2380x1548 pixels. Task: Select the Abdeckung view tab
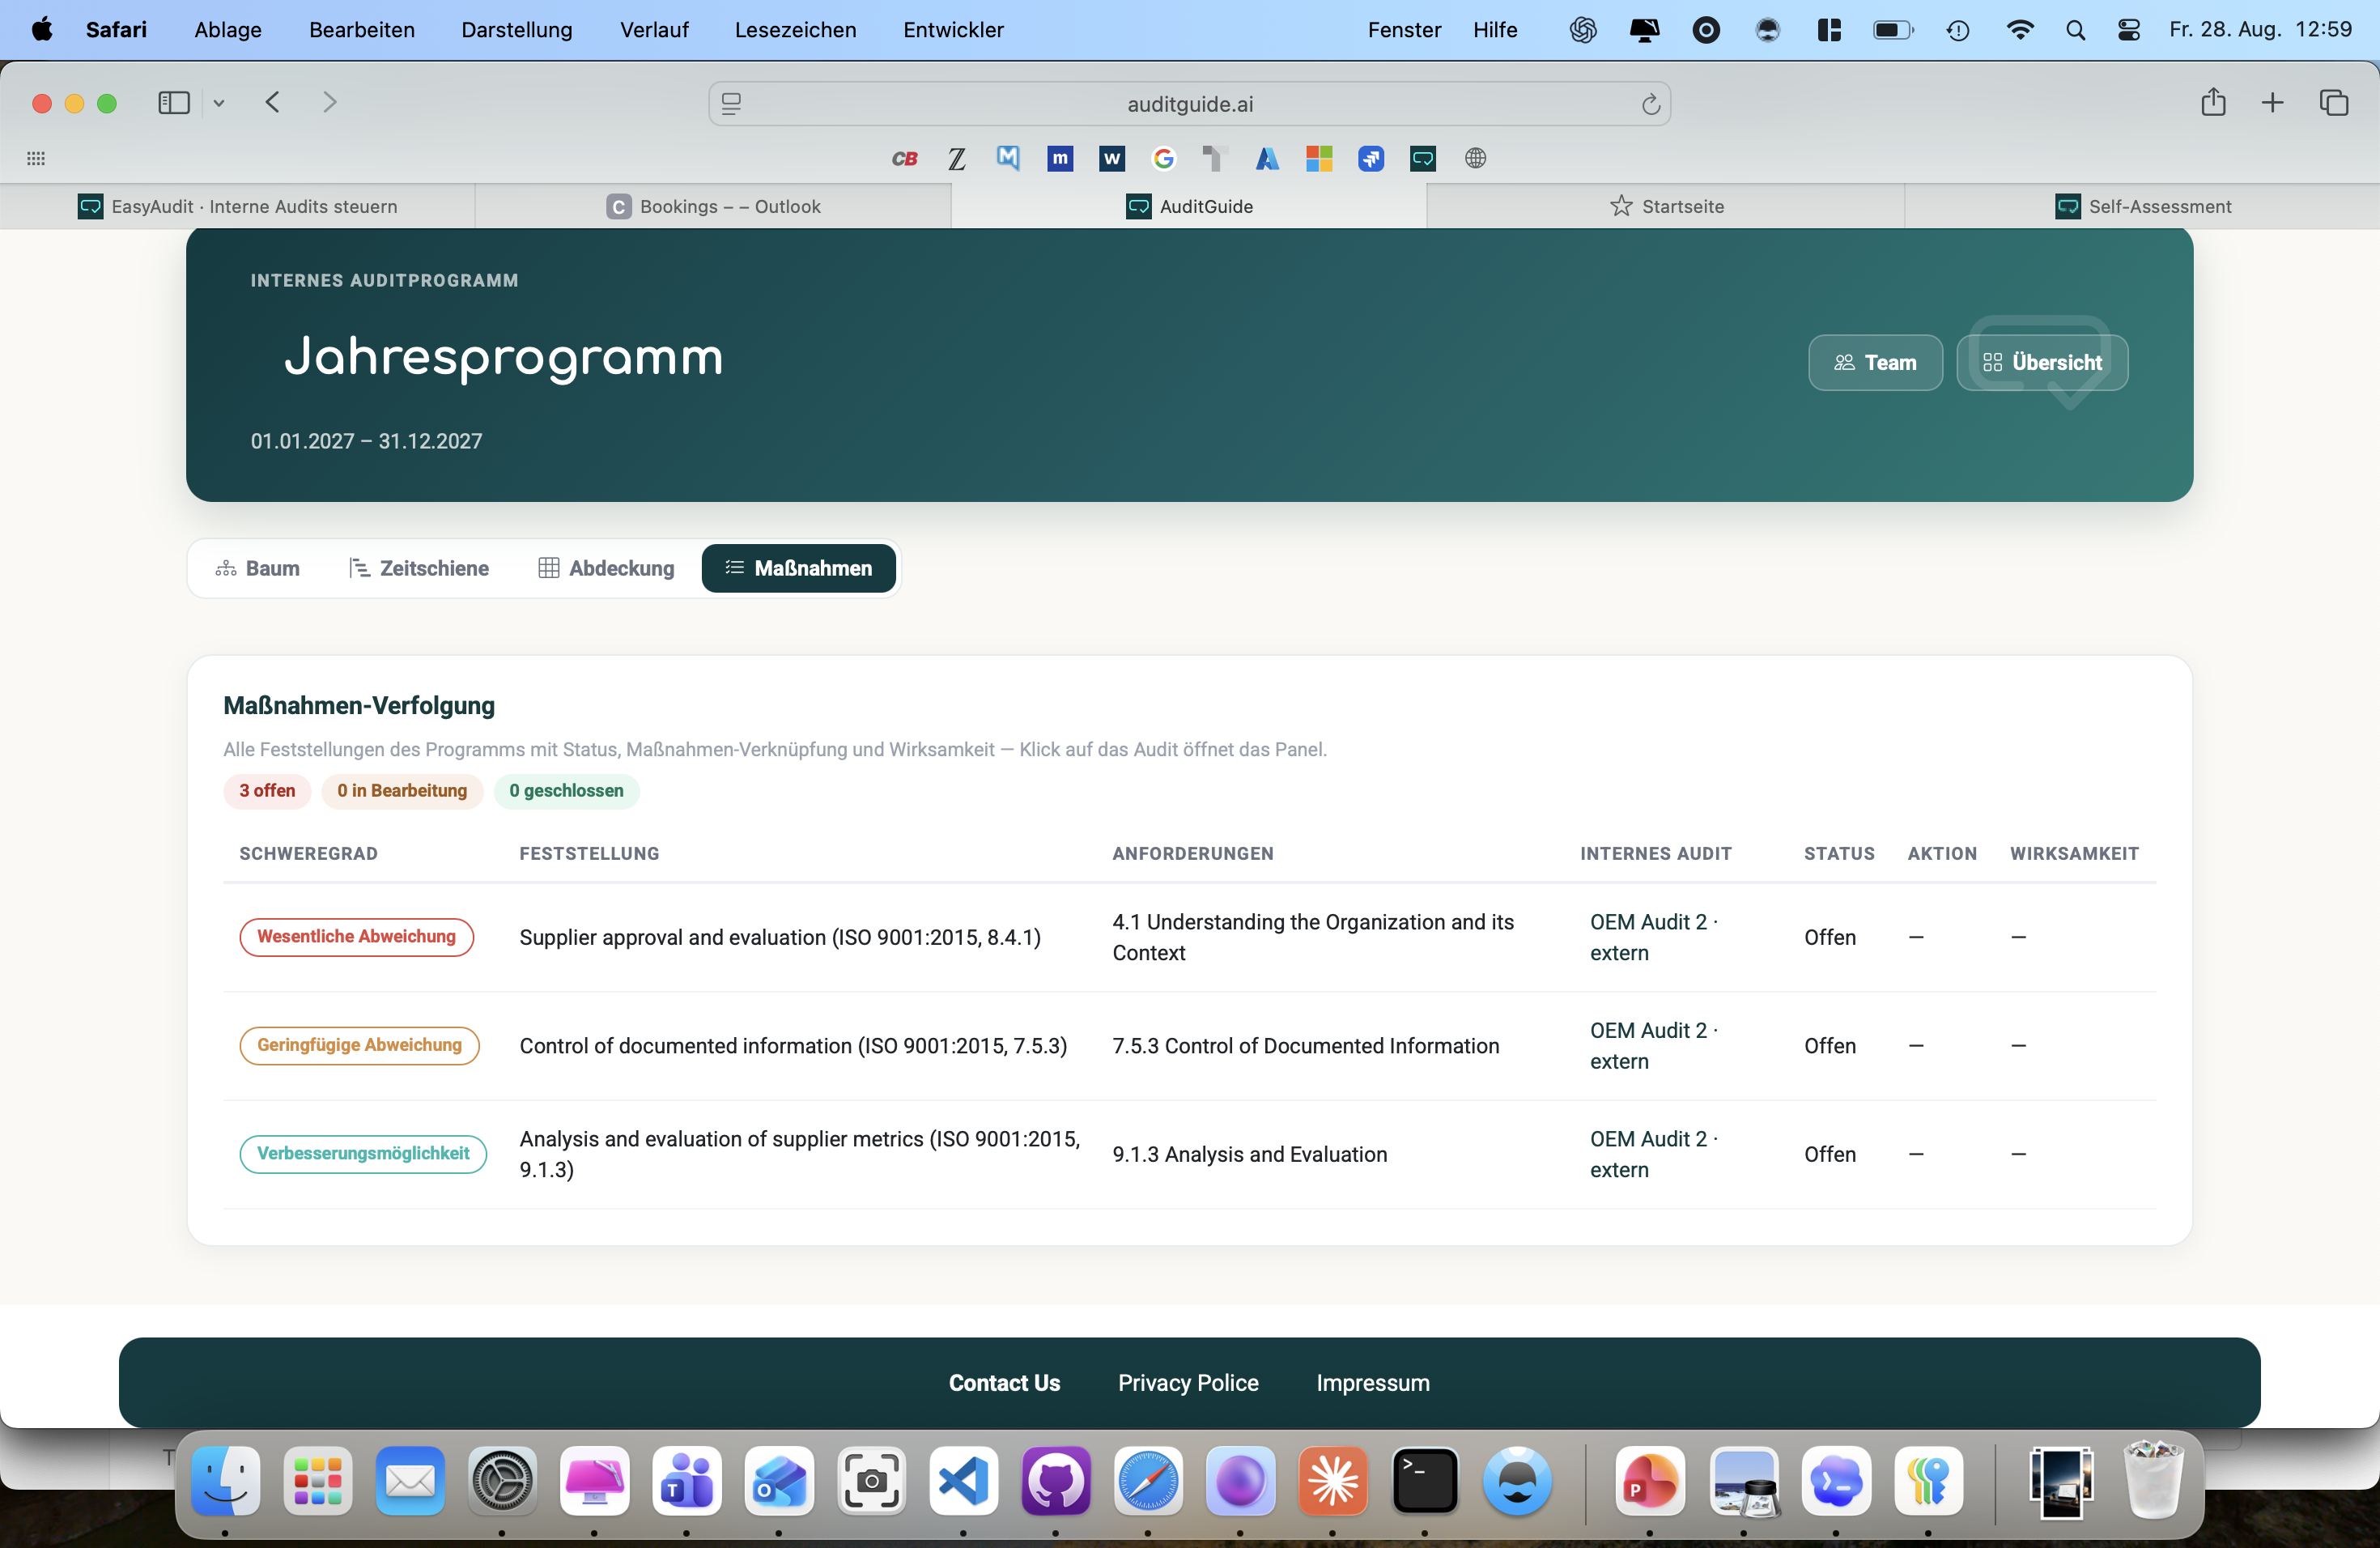coord(606,568)
